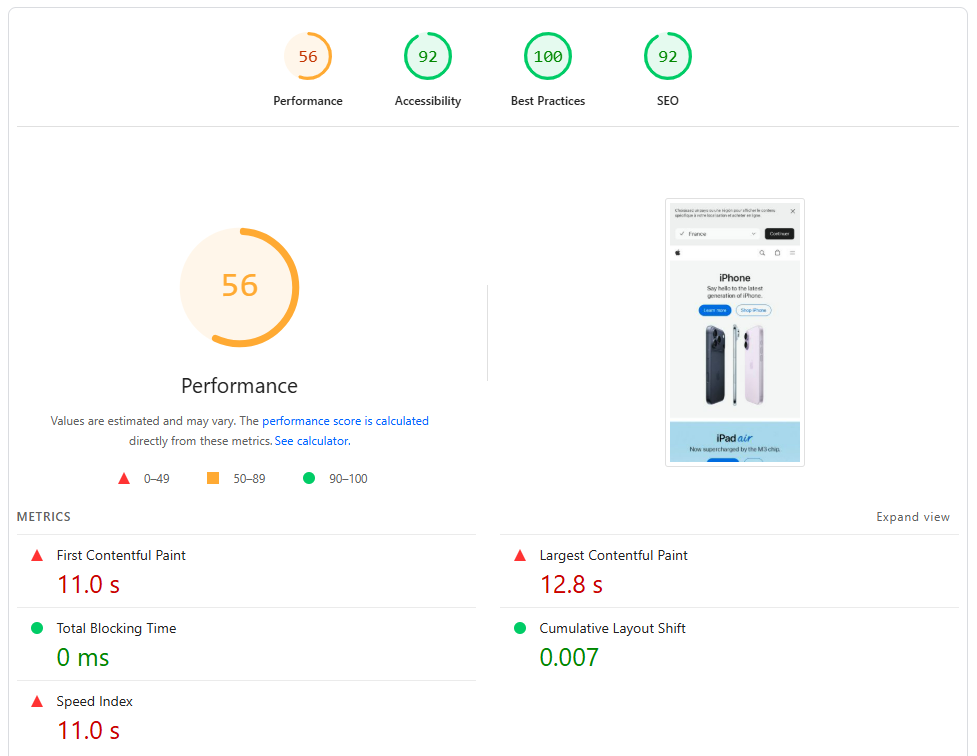Open the See calculator link

click(311, 440)
